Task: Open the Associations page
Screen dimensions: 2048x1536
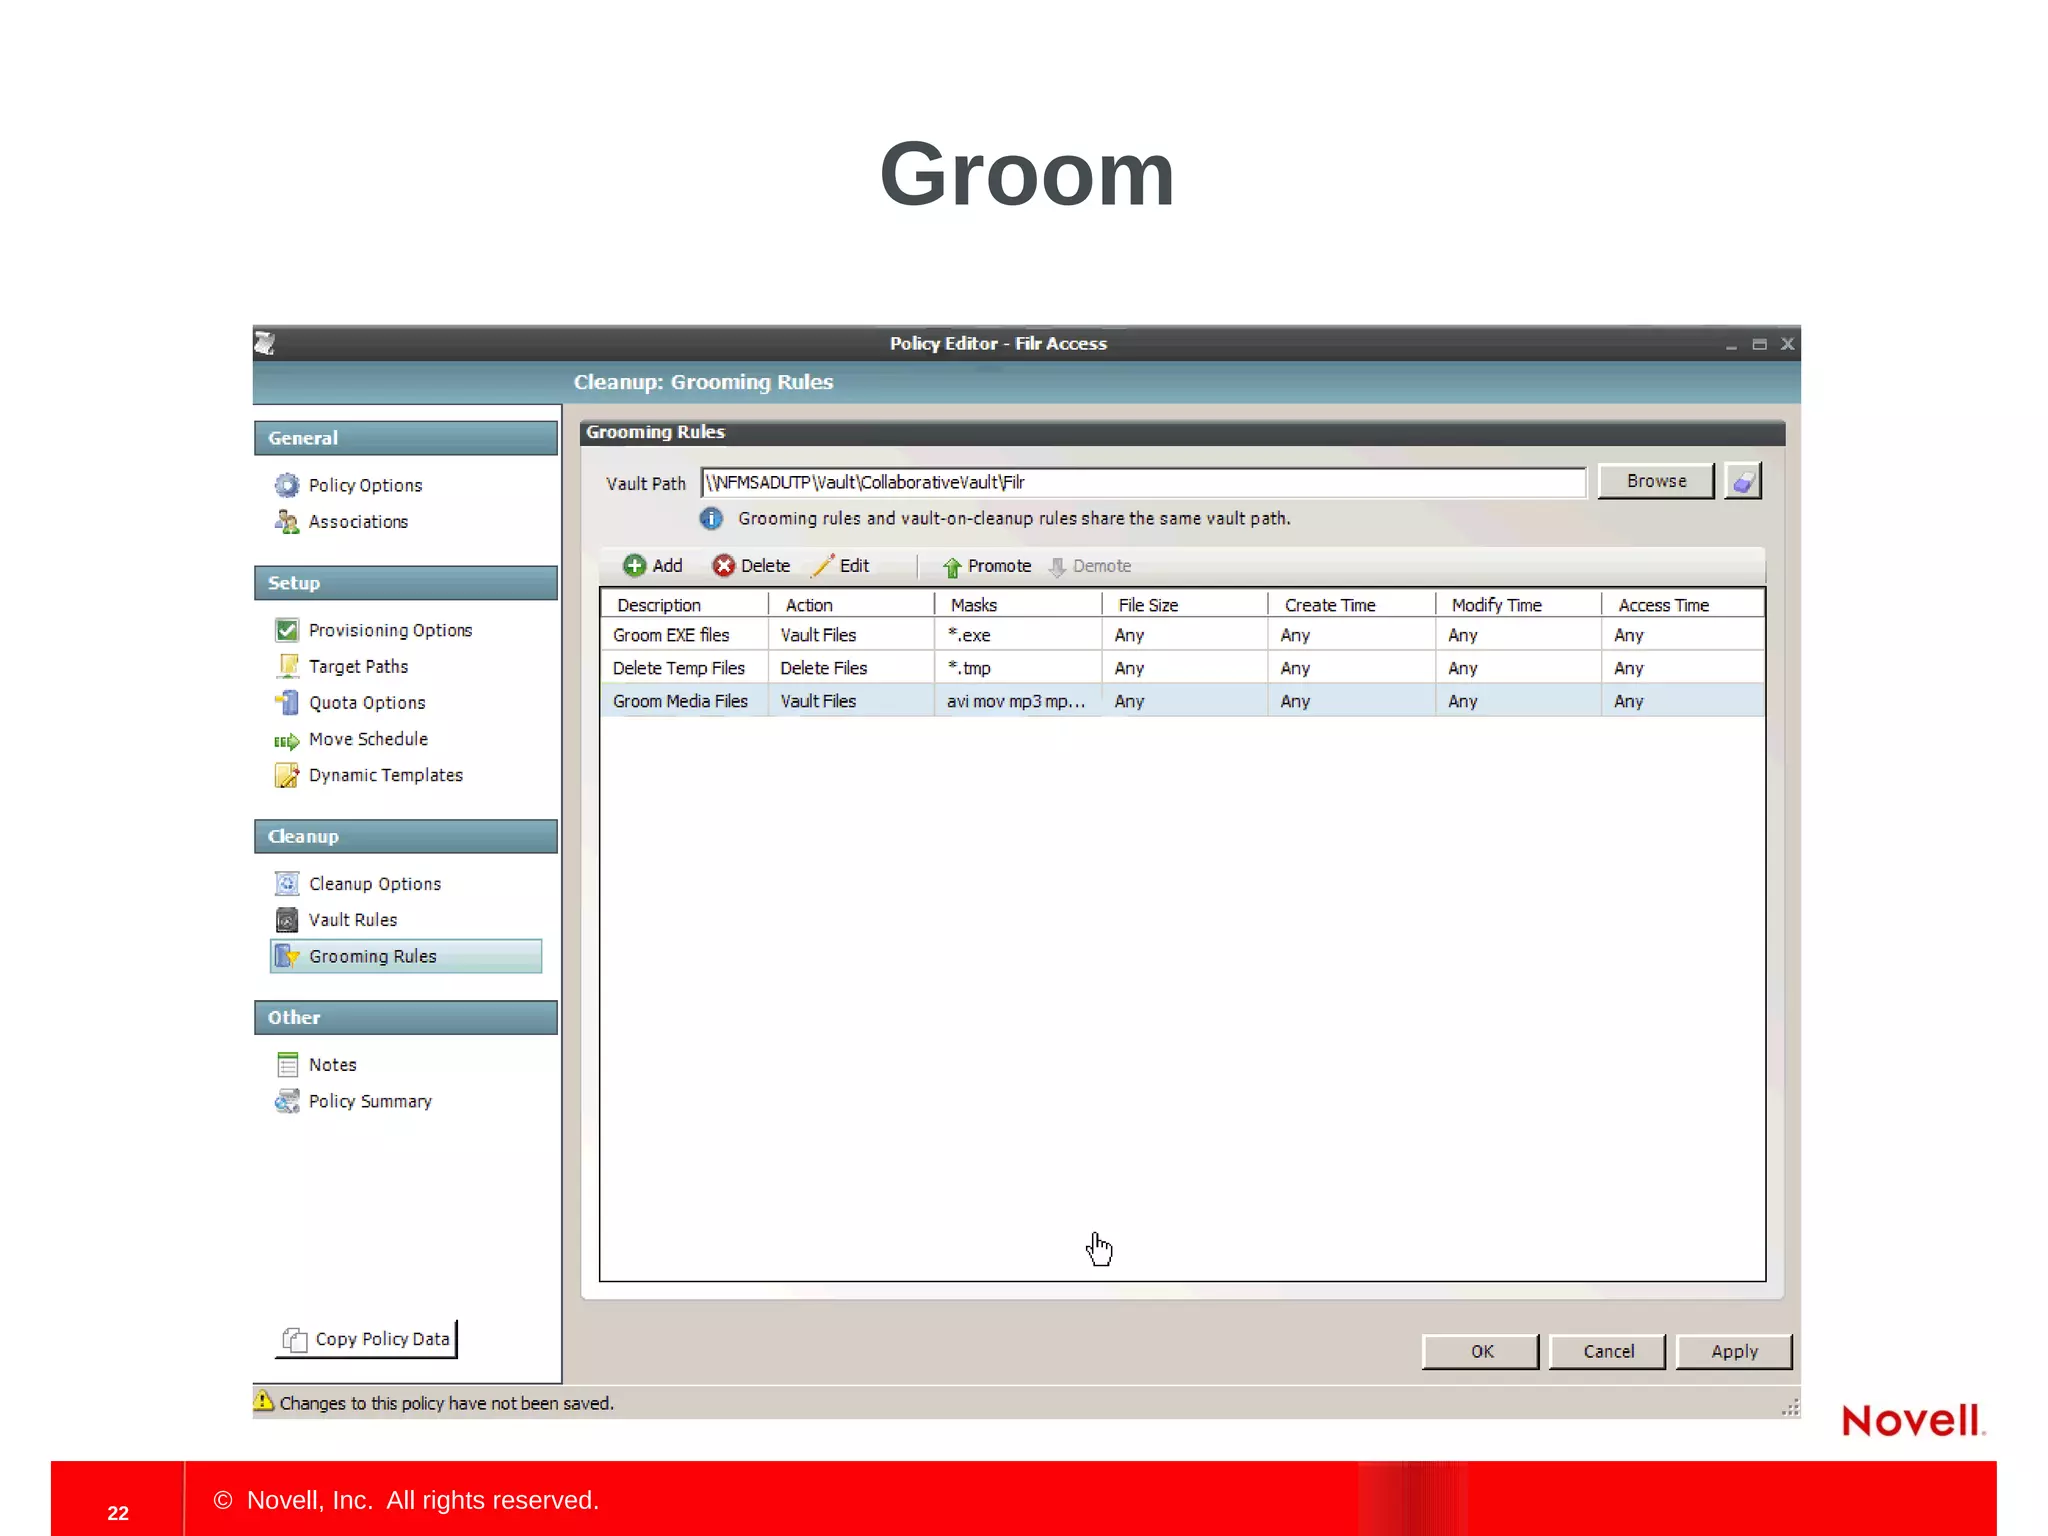Action: [357, 522]
